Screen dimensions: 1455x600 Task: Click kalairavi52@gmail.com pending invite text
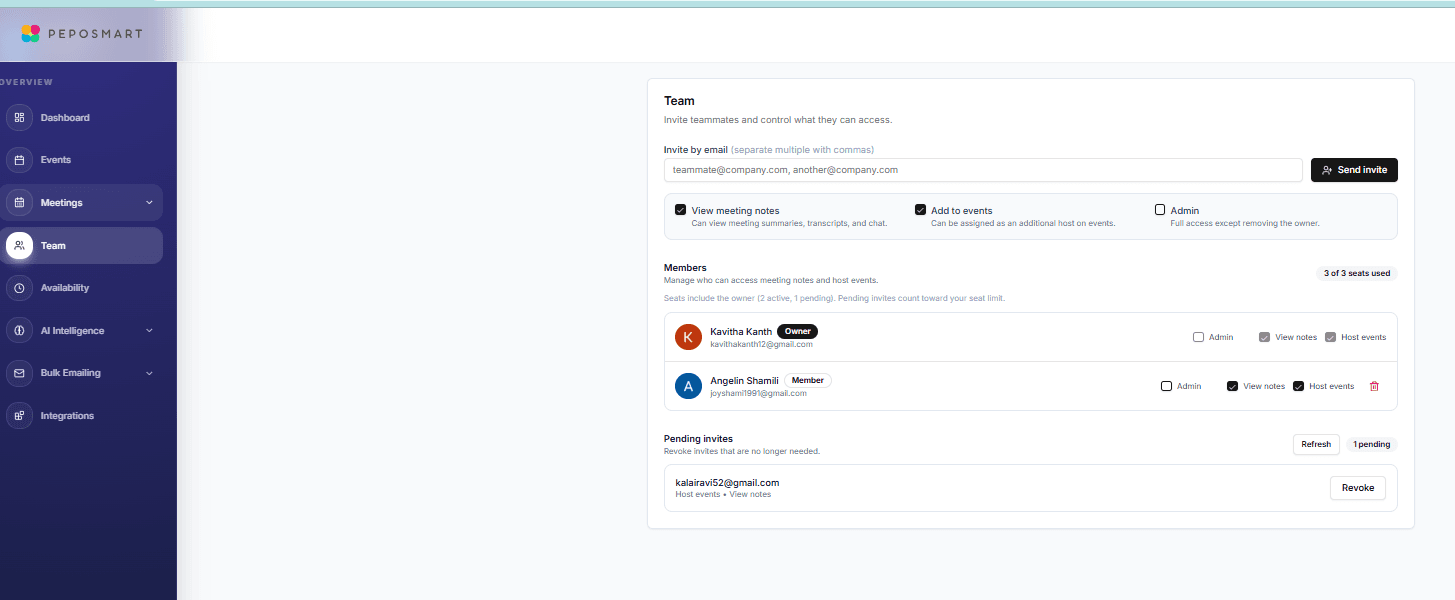[x=727, y=483]
